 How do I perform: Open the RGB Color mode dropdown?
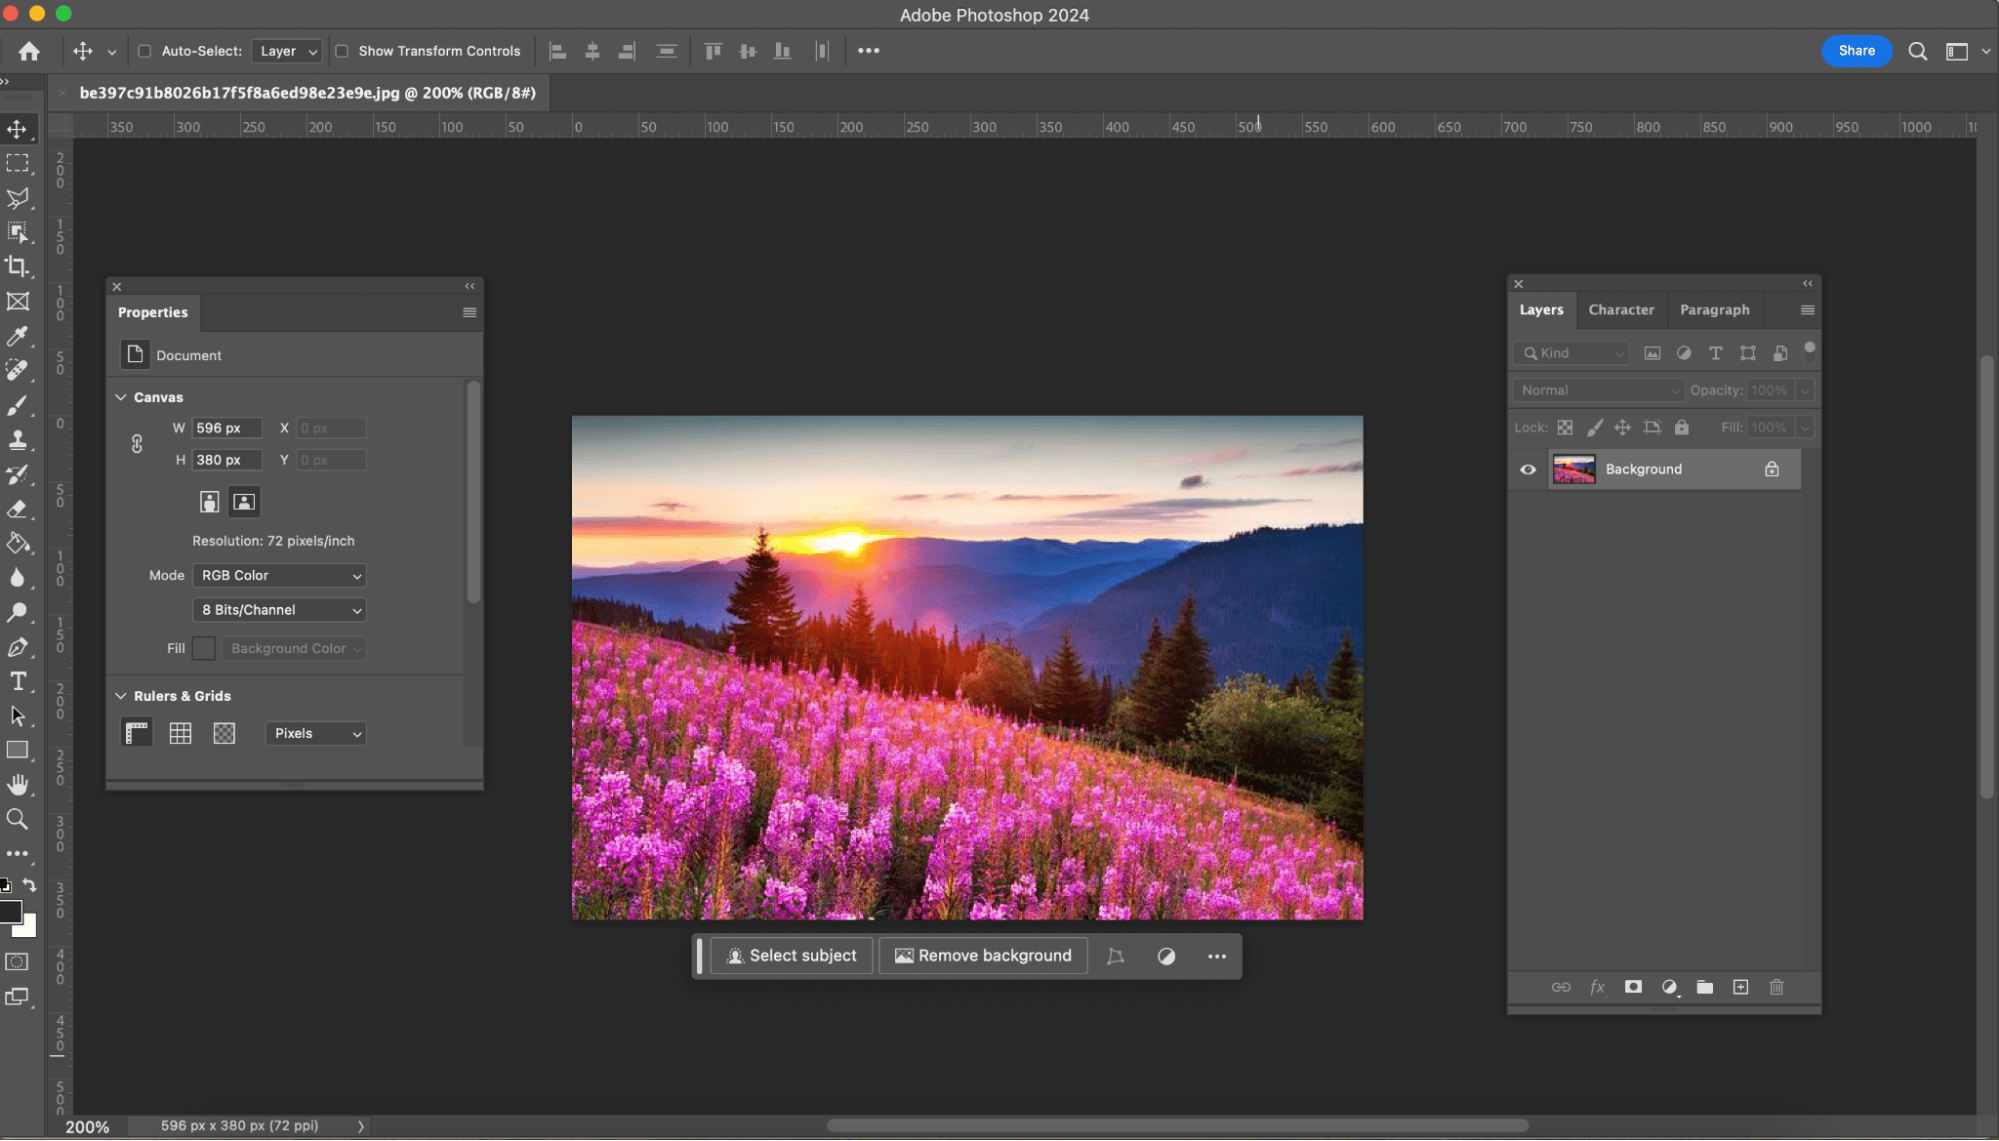(279, 575)
